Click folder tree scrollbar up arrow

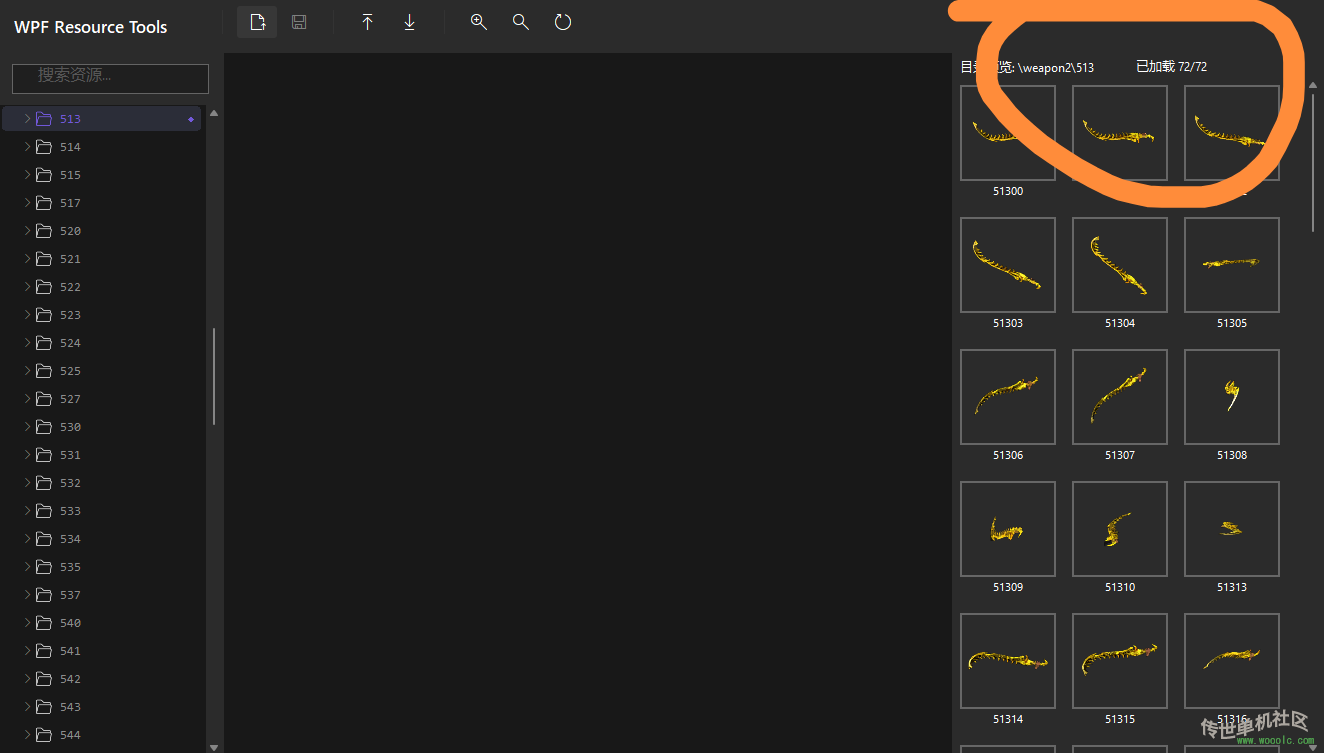(x=214, y=113)
